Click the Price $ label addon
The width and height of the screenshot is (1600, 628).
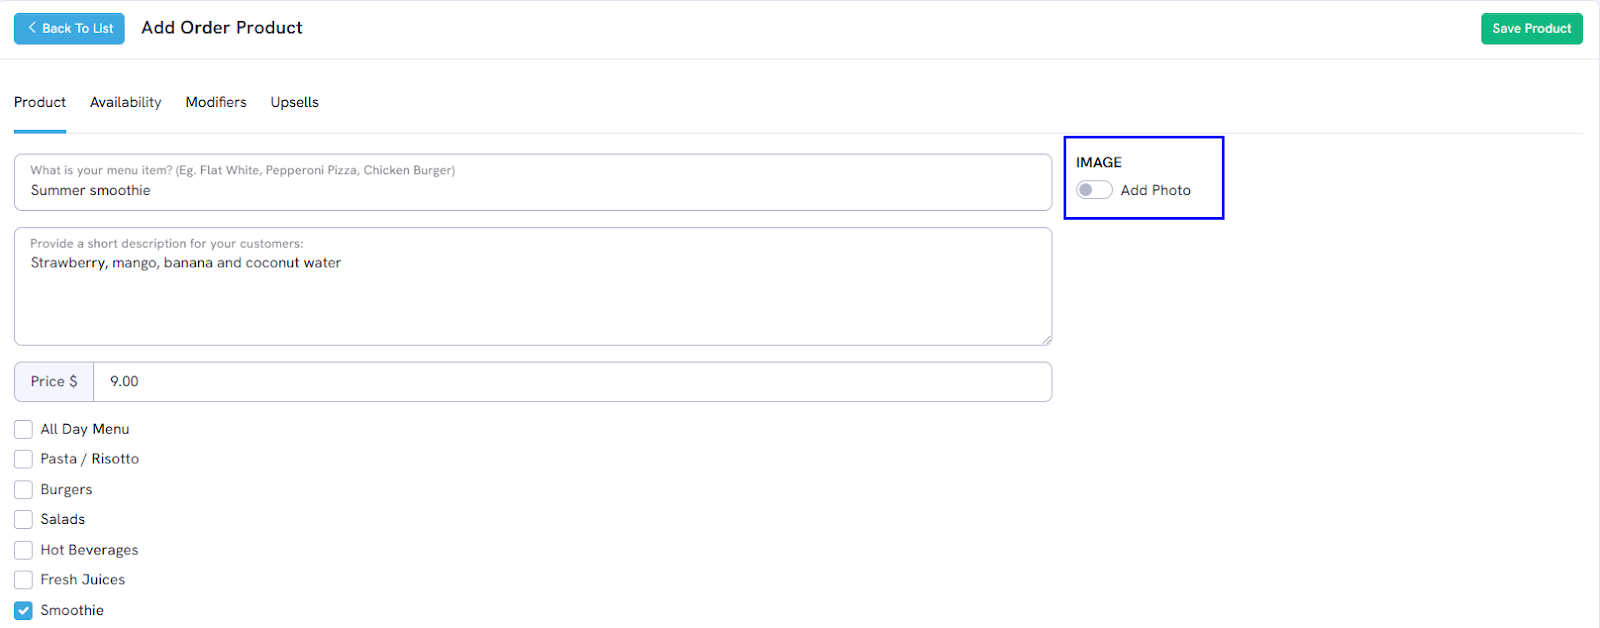click(54, 382)
